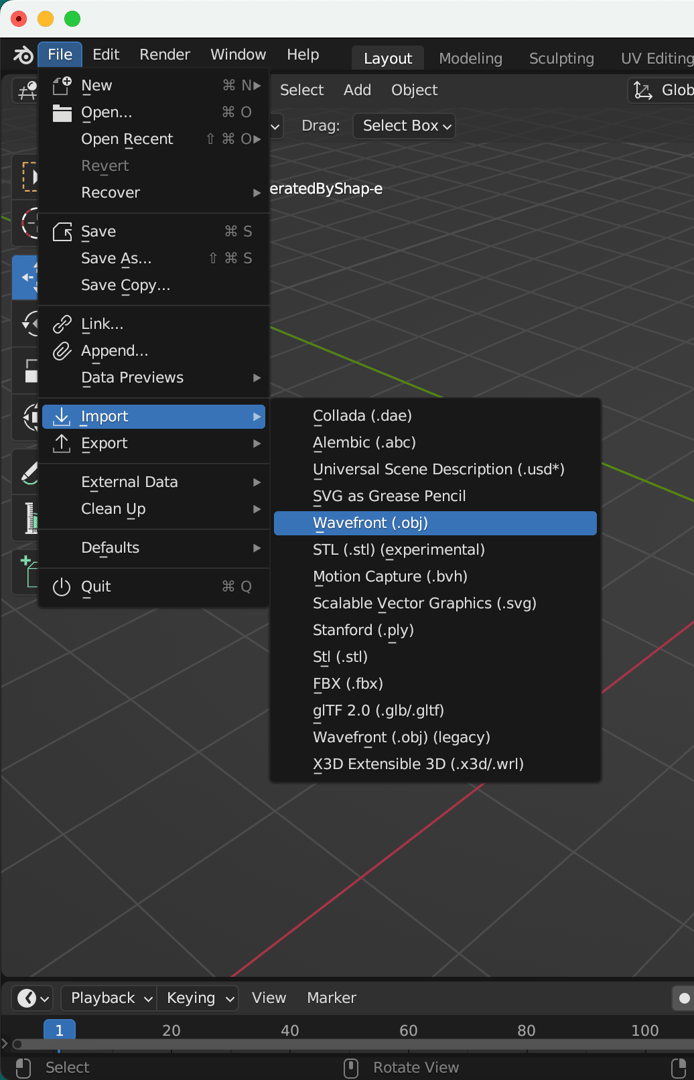Expand the Clean Up submenu
This screenshot has height=1080, width=694.
[x=154, y=509]
